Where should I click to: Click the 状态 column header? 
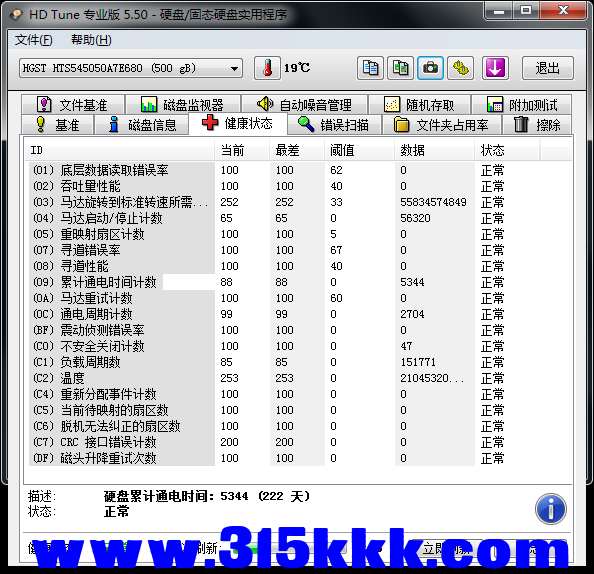(x=507, y=150)
